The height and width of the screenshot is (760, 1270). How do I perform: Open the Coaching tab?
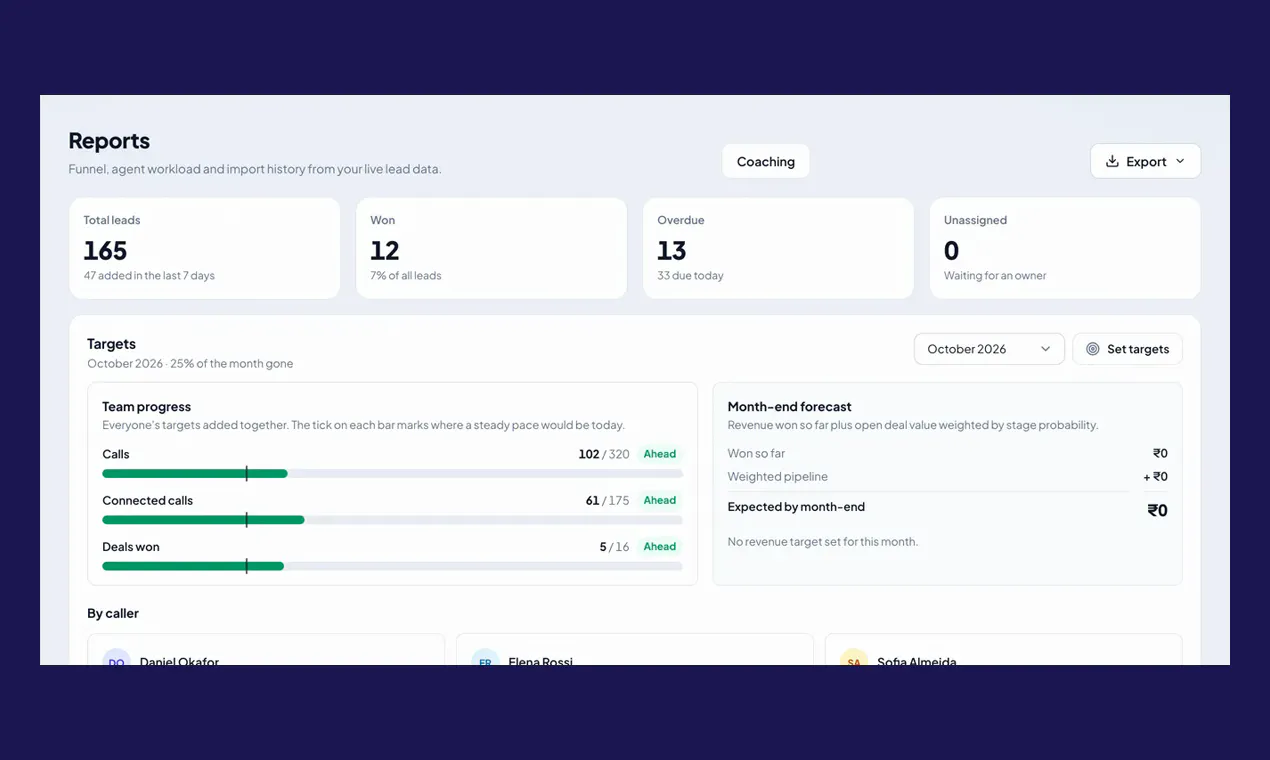tap(766, 161)
